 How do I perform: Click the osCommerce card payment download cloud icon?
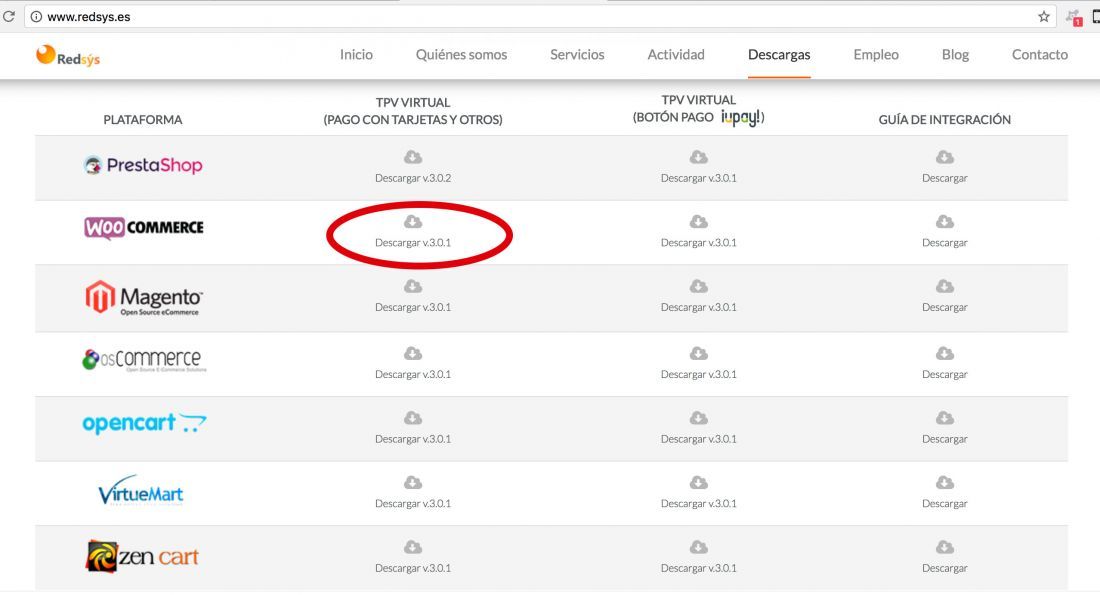413,354
